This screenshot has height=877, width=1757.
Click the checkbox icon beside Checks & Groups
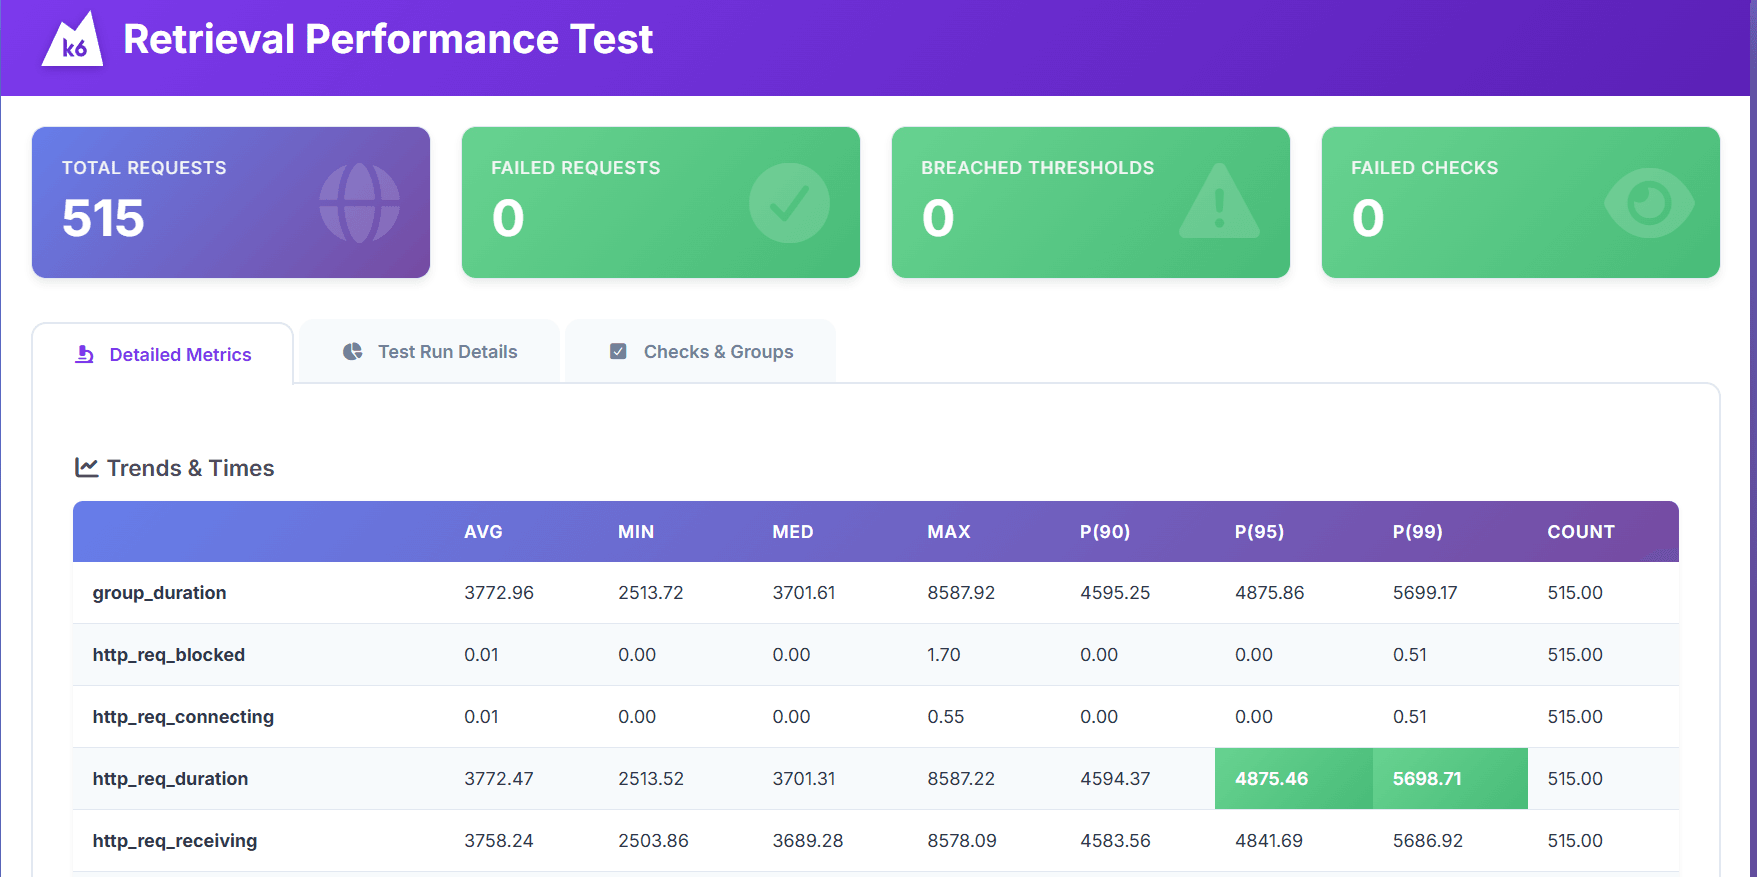coord(618,352)
